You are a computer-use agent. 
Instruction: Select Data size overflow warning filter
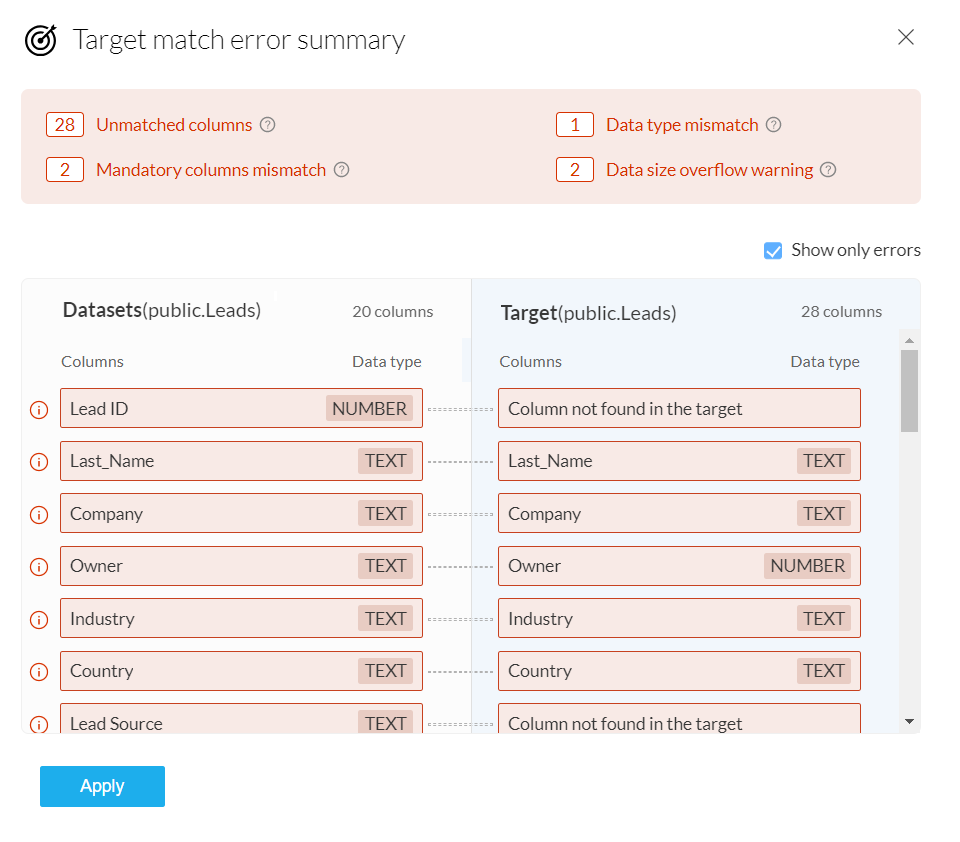pos(709,170)
